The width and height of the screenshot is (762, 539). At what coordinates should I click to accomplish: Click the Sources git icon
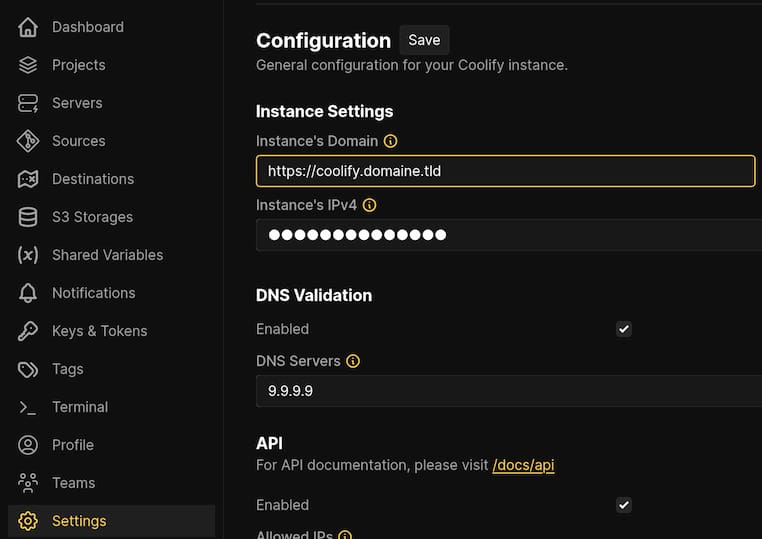click(x=28, y=141)
